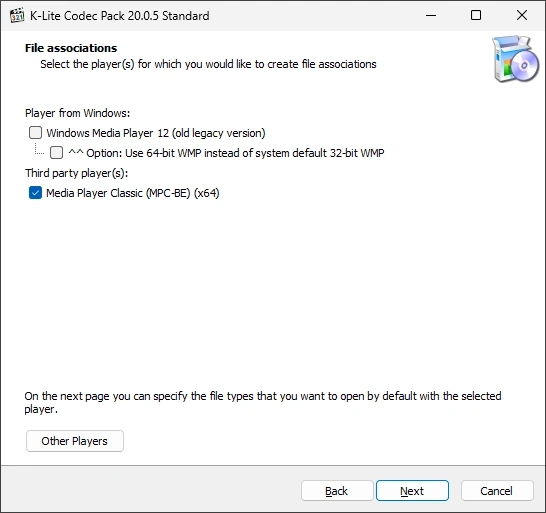
Task: Click 'K-Lite Codec Pack 20.0.5 Standard' title text
Action: click(x=120, y=16)
